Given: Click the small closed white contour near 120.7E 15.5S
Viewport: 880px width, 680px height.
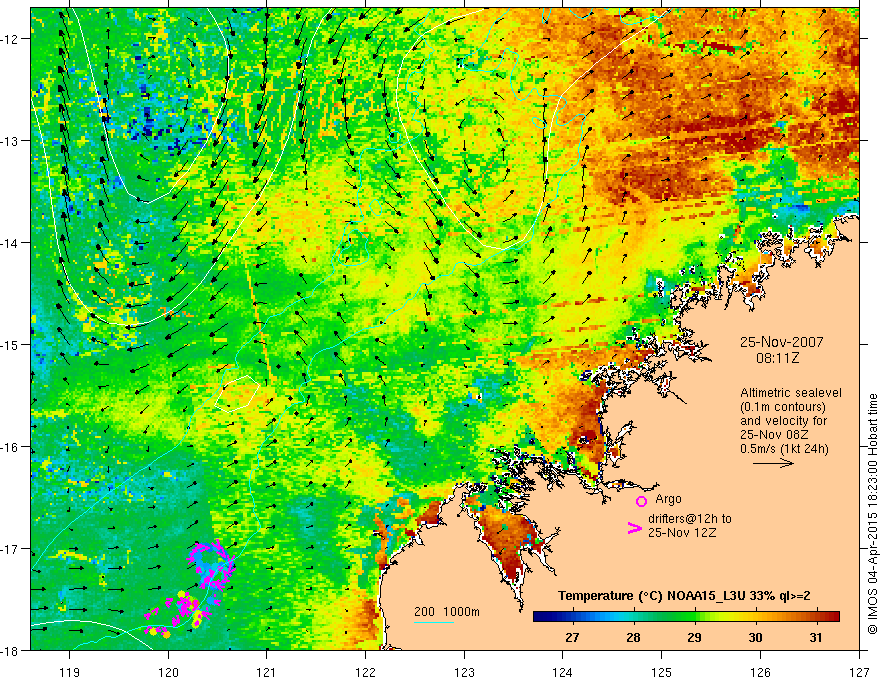Looking at the screenshot, I should [237, 394].
